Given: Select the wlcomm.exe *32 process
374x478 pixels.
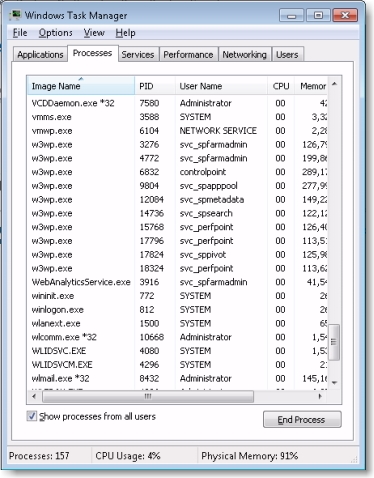Looking at the screenshot, I should (177, 337).
